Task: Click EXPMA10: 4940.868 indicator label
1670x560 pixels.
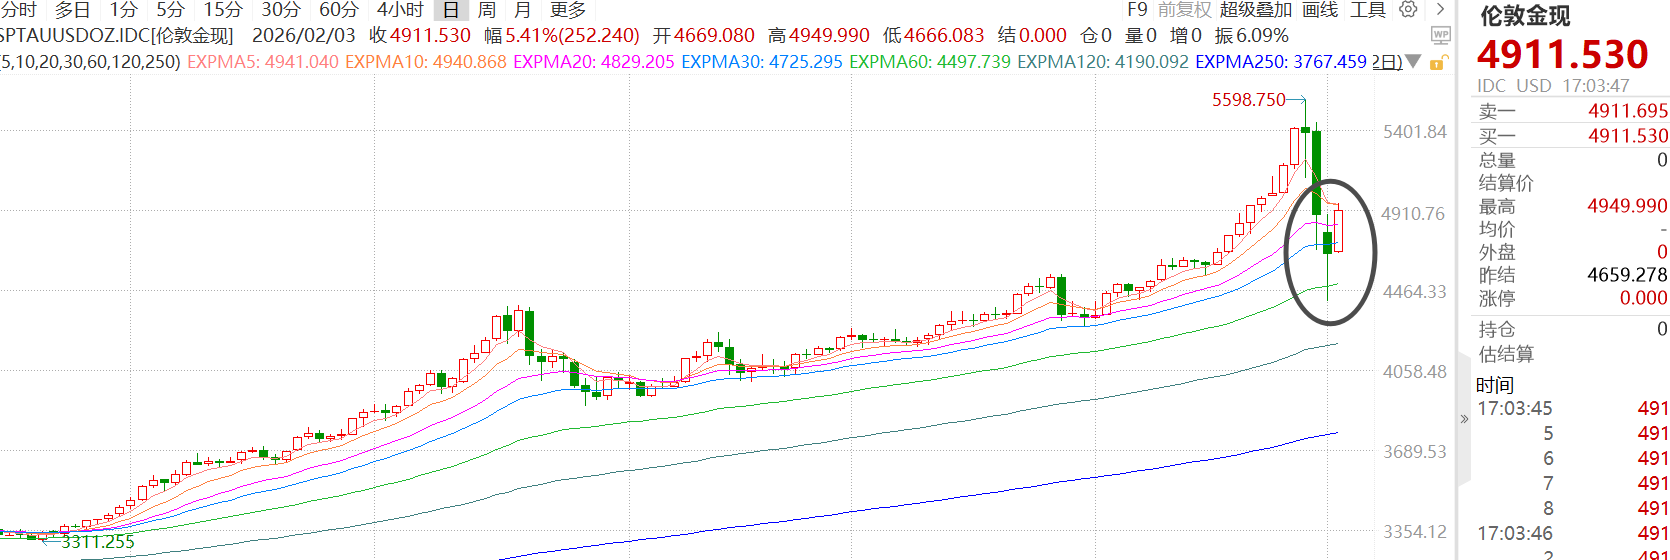Action: coord(426,62)
